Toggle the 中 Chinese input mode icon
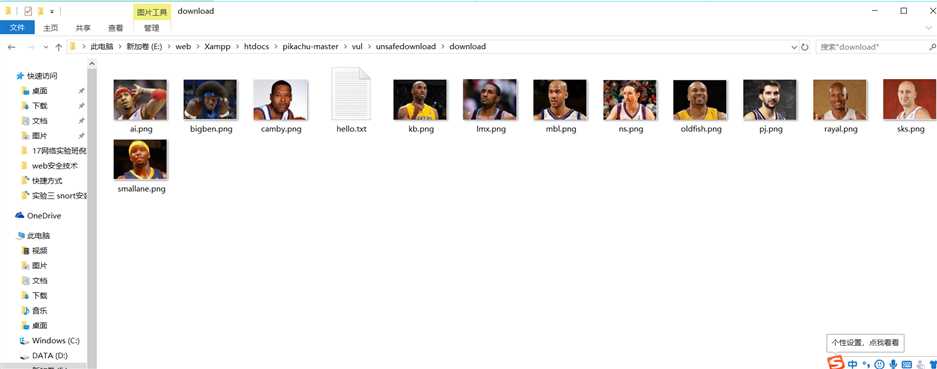Image resolution: width=937 pixels, height=369 pixels. [853, 364]
